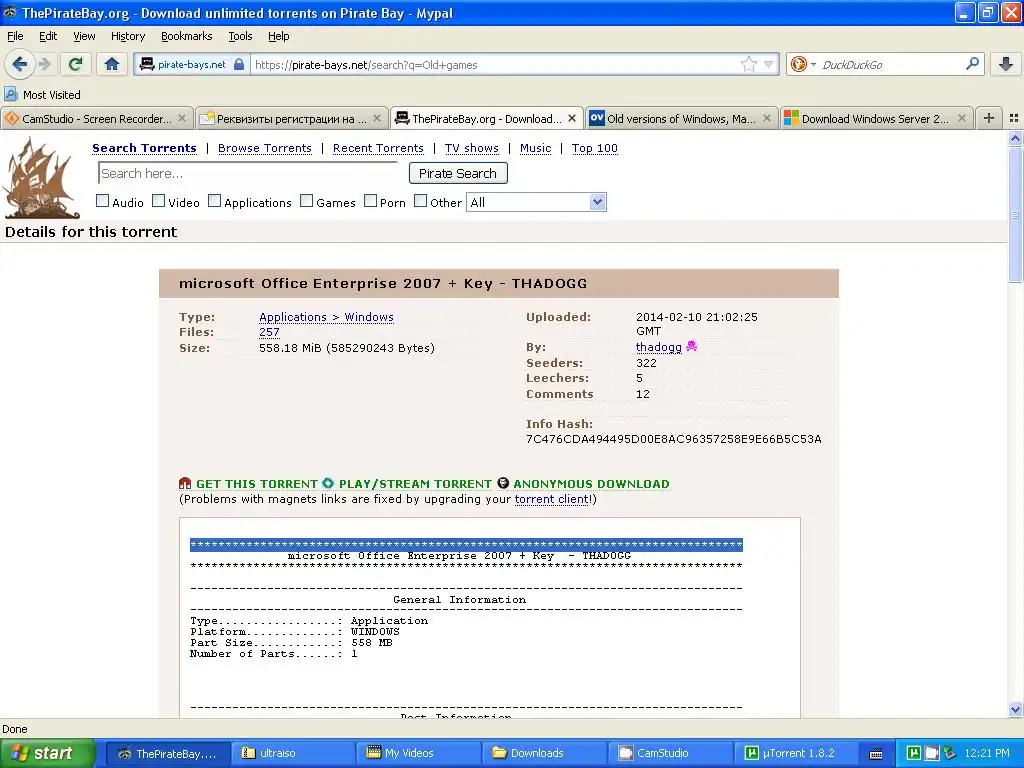Enable the Games checkbox
1024x768 pixels.
click(x=306, y=200)
